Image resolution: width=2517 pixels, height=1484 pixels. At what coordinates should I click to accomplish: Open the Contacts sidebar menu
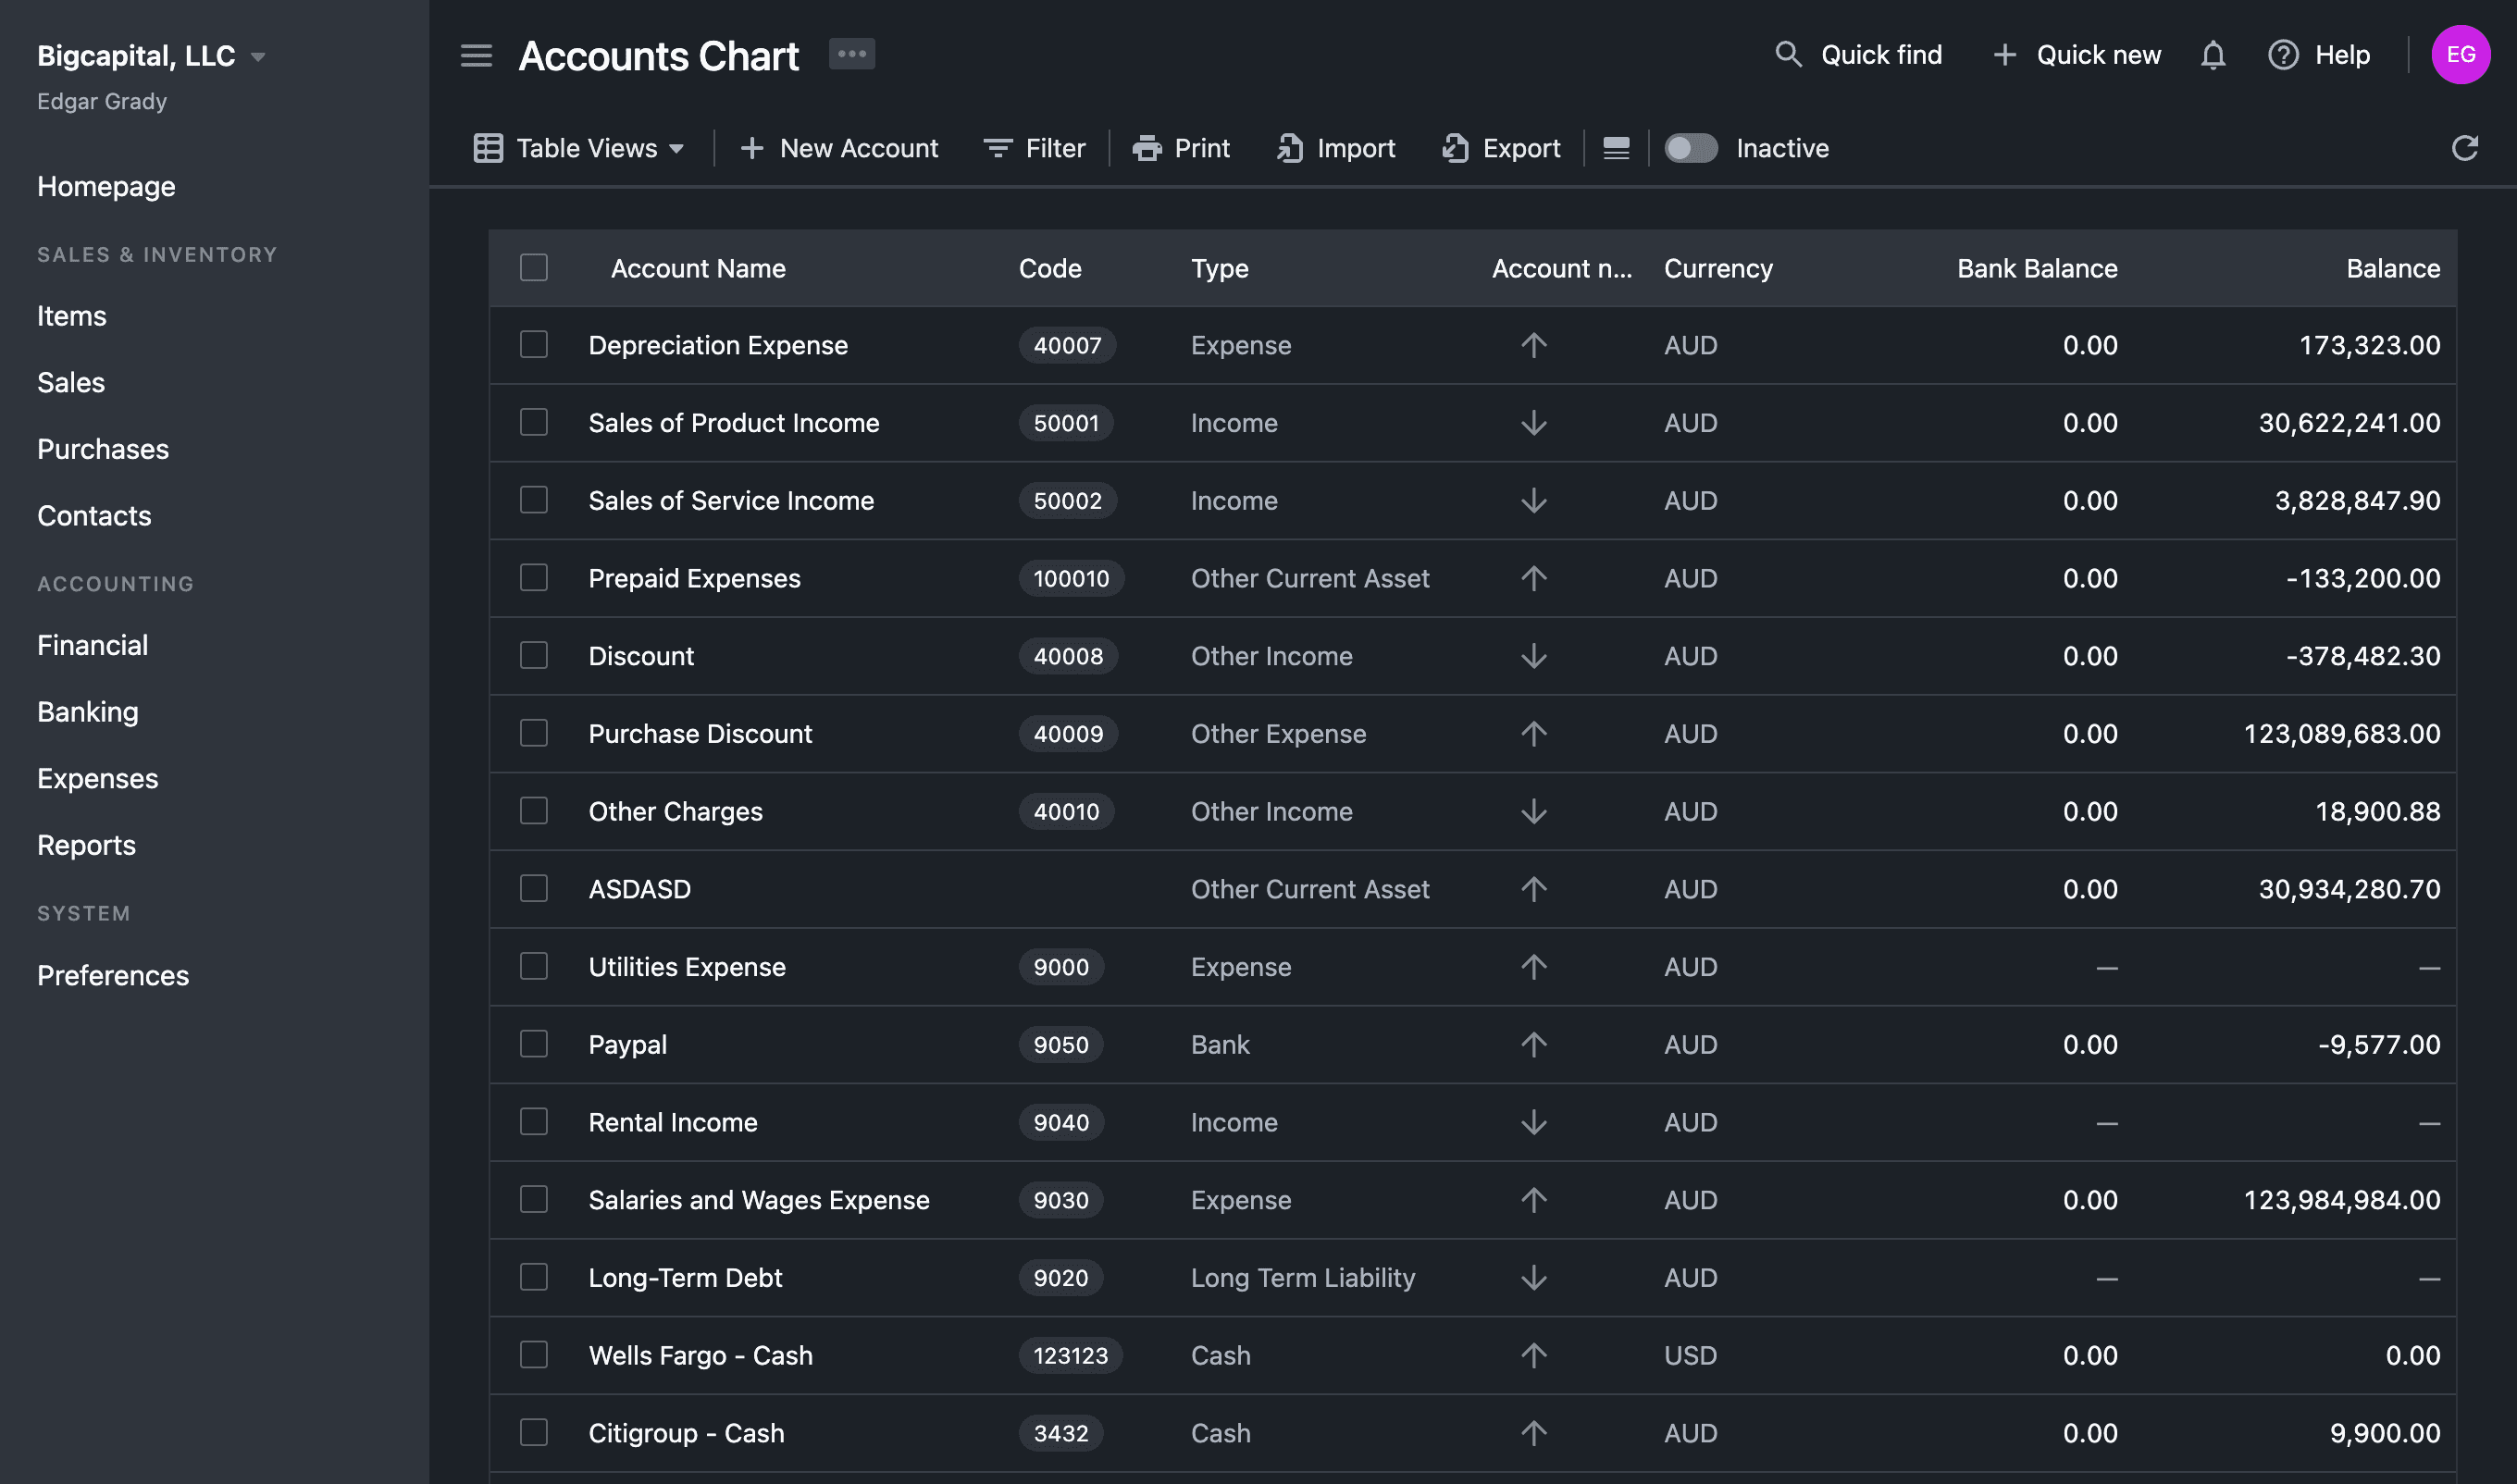(x=94, y=516)
